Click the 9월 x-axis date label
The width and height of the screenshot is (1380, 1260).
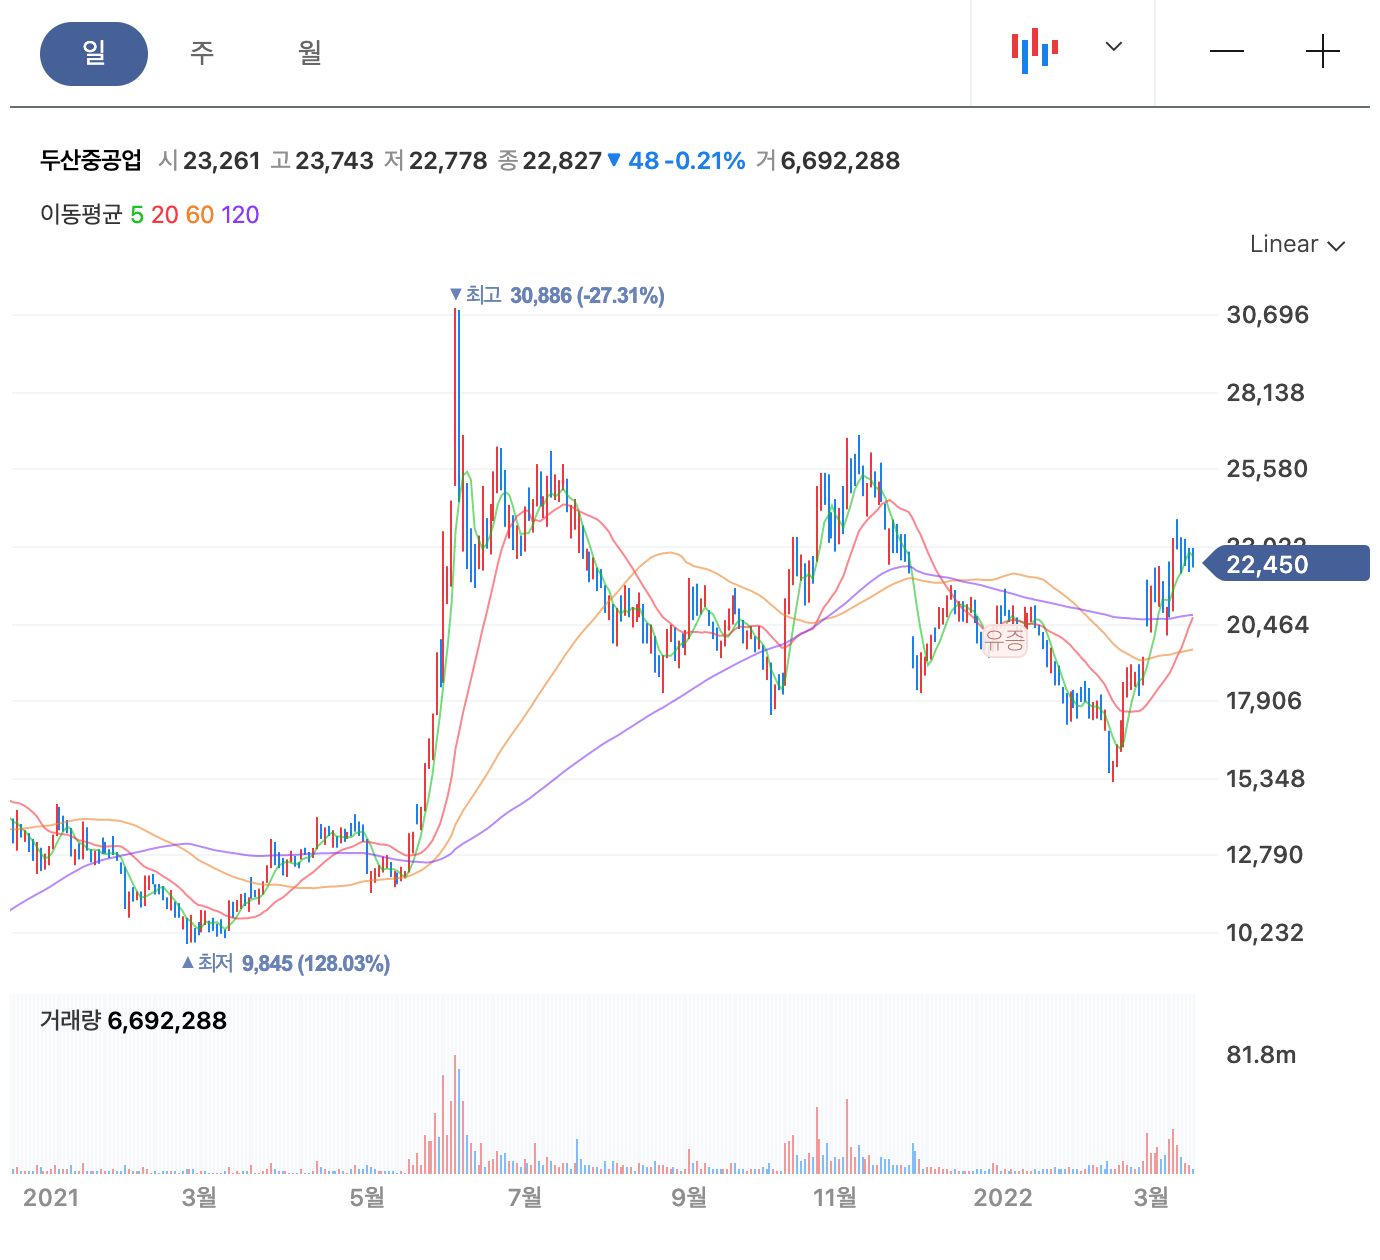pos(689,1197)
